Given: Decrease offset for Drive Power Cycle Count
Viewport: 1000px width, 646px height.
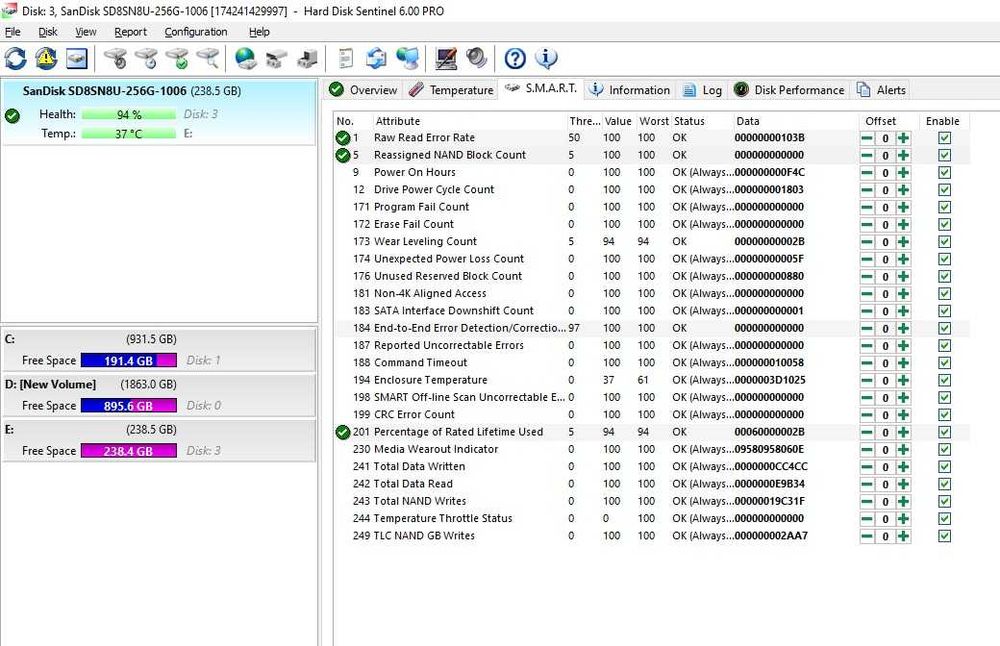Looking at the screenshot, I should (x=867, y=190).
